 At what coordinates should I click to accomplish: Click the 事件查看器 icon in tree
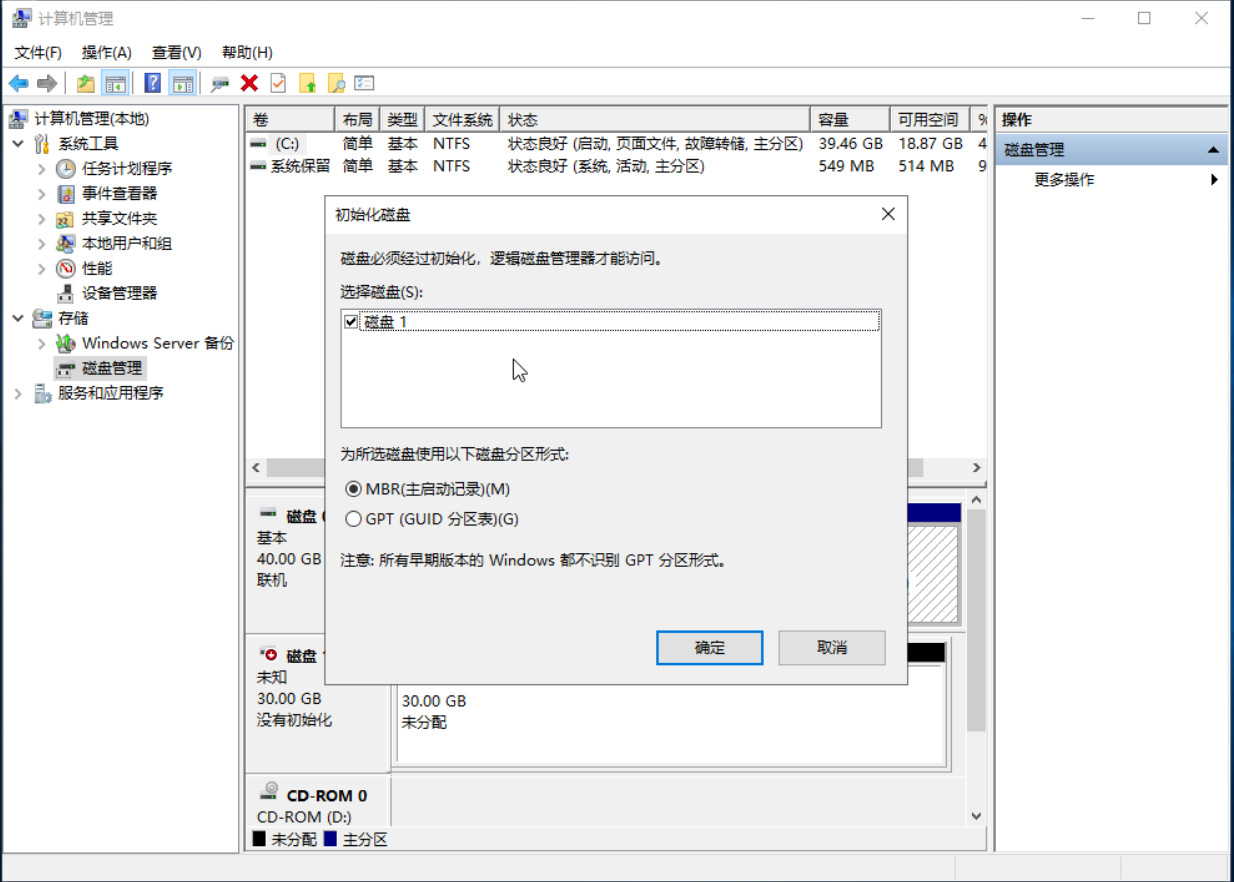tap(66, 194)
